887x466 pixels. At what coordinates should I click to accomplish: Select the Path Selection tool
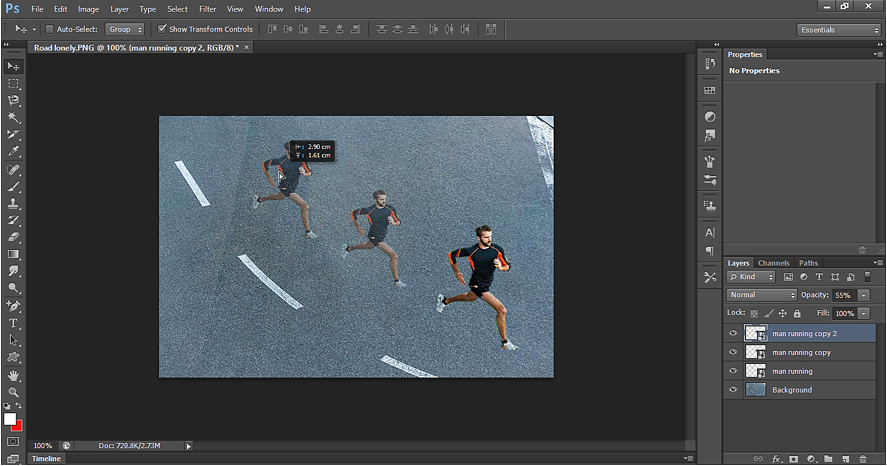[14, 340]
